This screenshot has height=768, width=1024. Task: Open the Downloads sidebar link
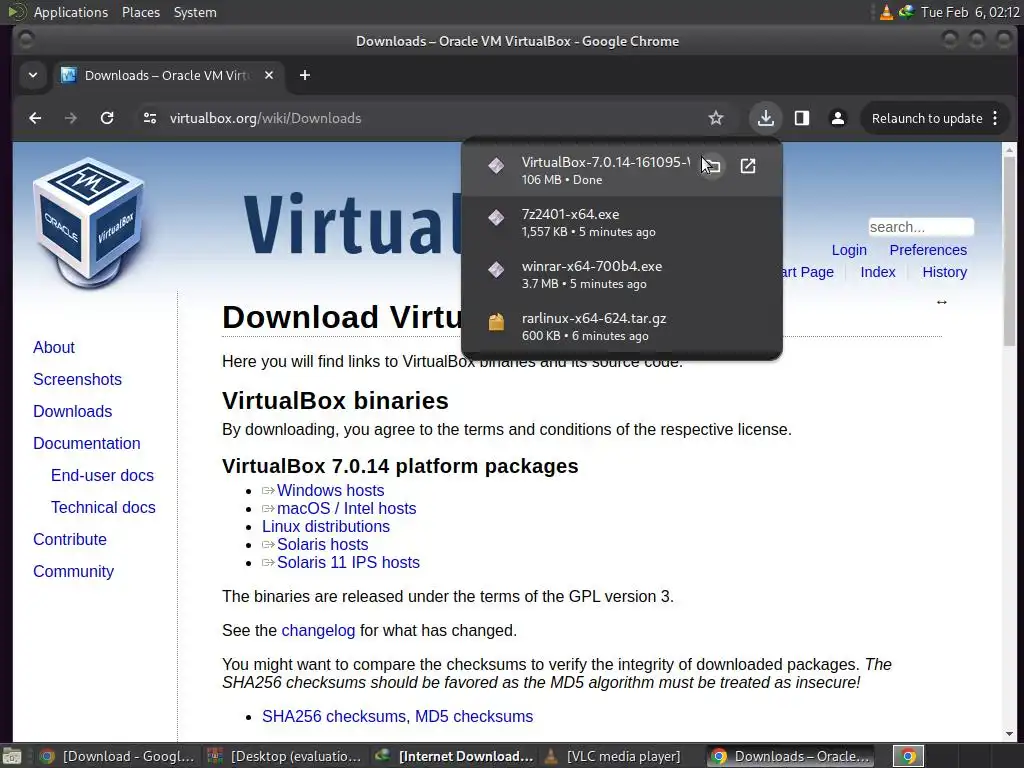(x=72, y=411)
